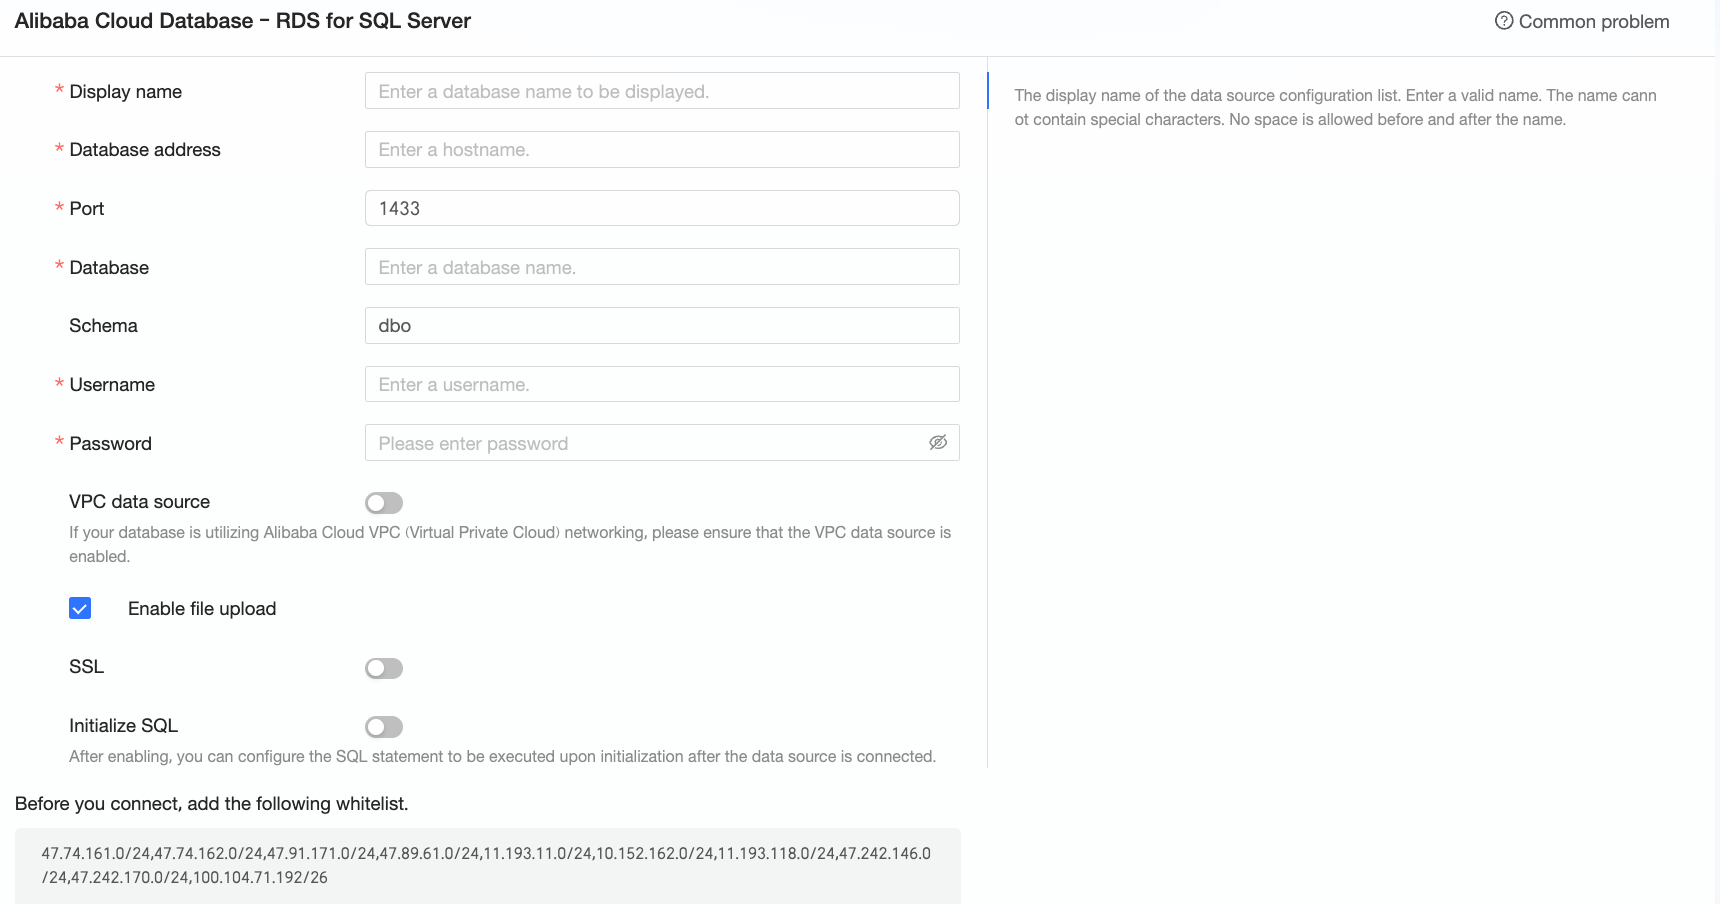
Task: Click the RDS for SQL Server page title
Action: click(242, 21)
